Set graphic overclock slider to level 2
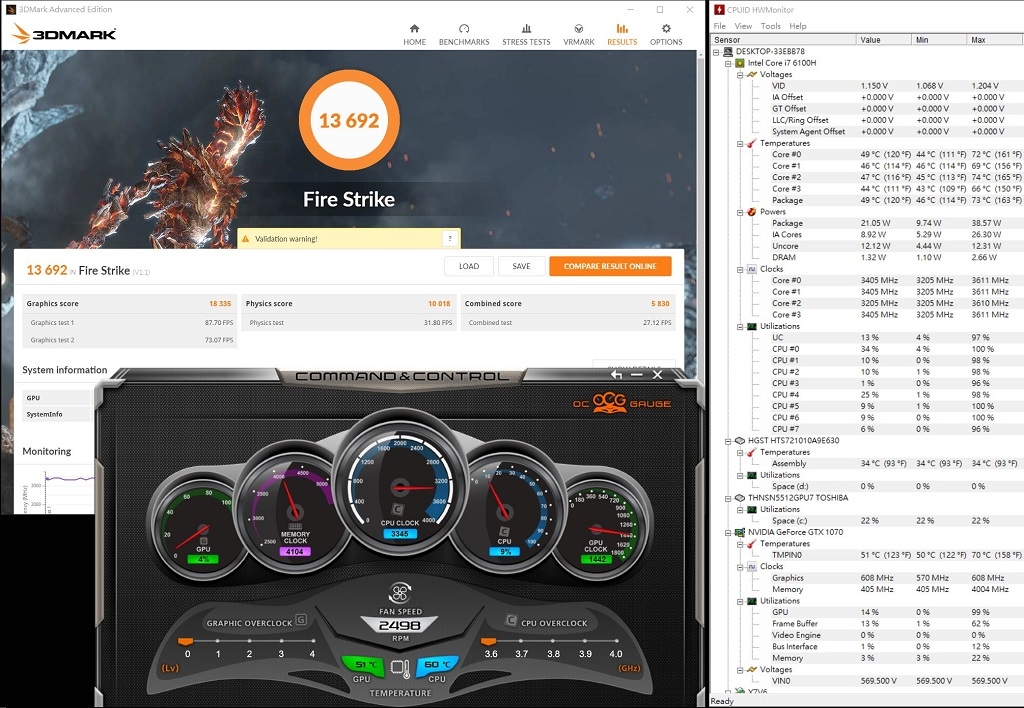The width and height of the screenshot is (1024, 708). pos(249,642)
